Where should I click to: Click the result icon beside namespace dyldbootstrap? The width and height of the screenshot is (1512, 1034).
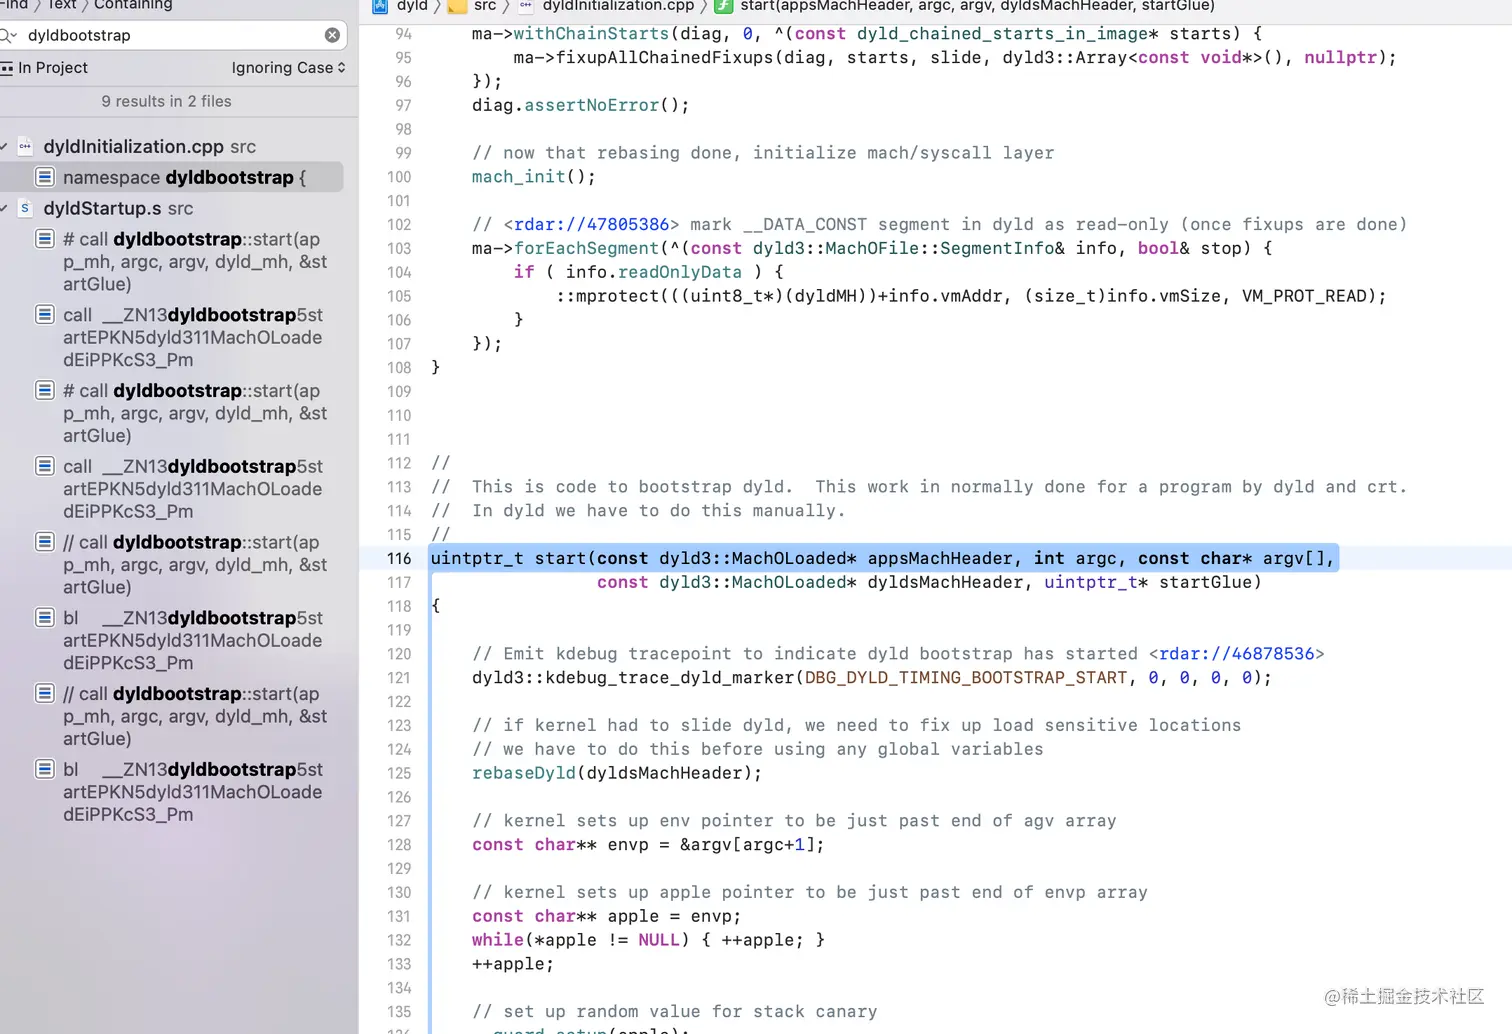tap(45, 177)
